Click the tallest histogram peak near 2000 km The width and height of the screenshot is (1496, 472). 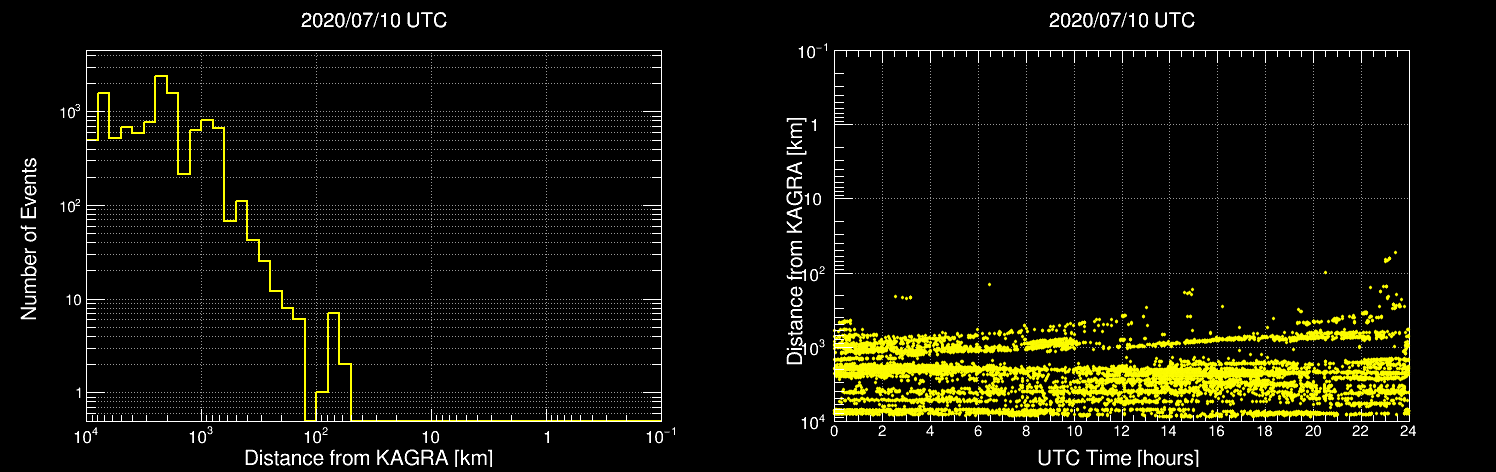[x=161, y=77]
